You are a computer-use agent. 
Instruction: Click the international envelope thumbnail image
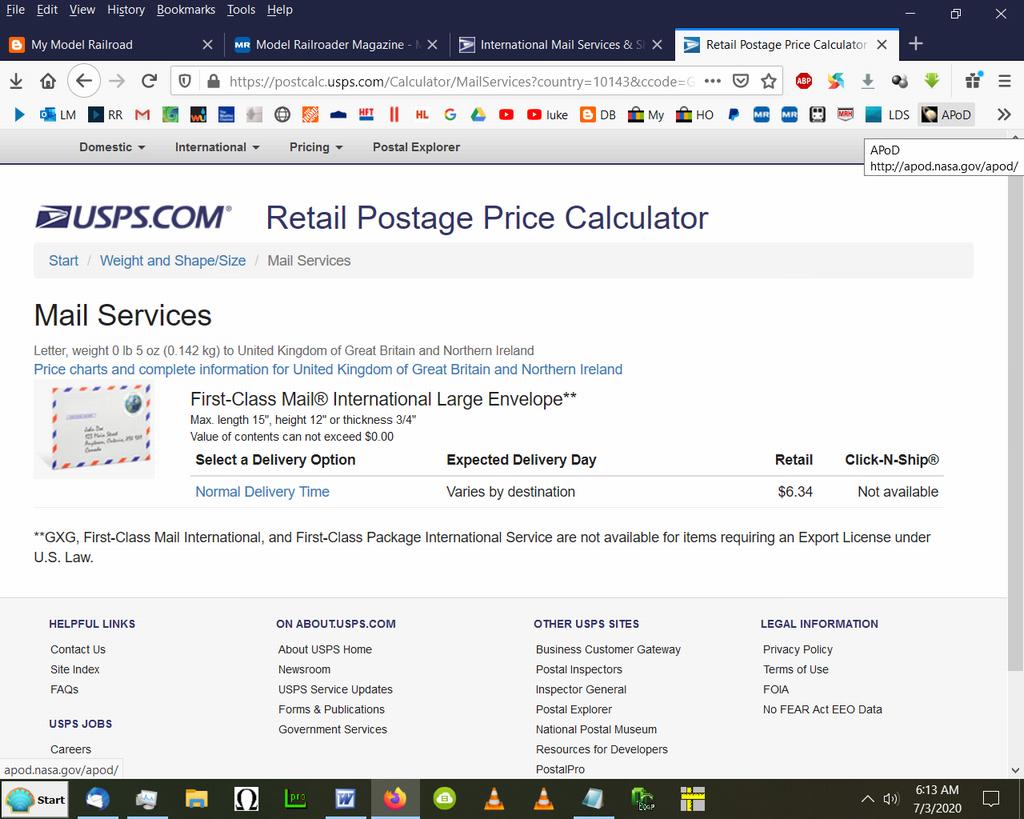(94, 430)
